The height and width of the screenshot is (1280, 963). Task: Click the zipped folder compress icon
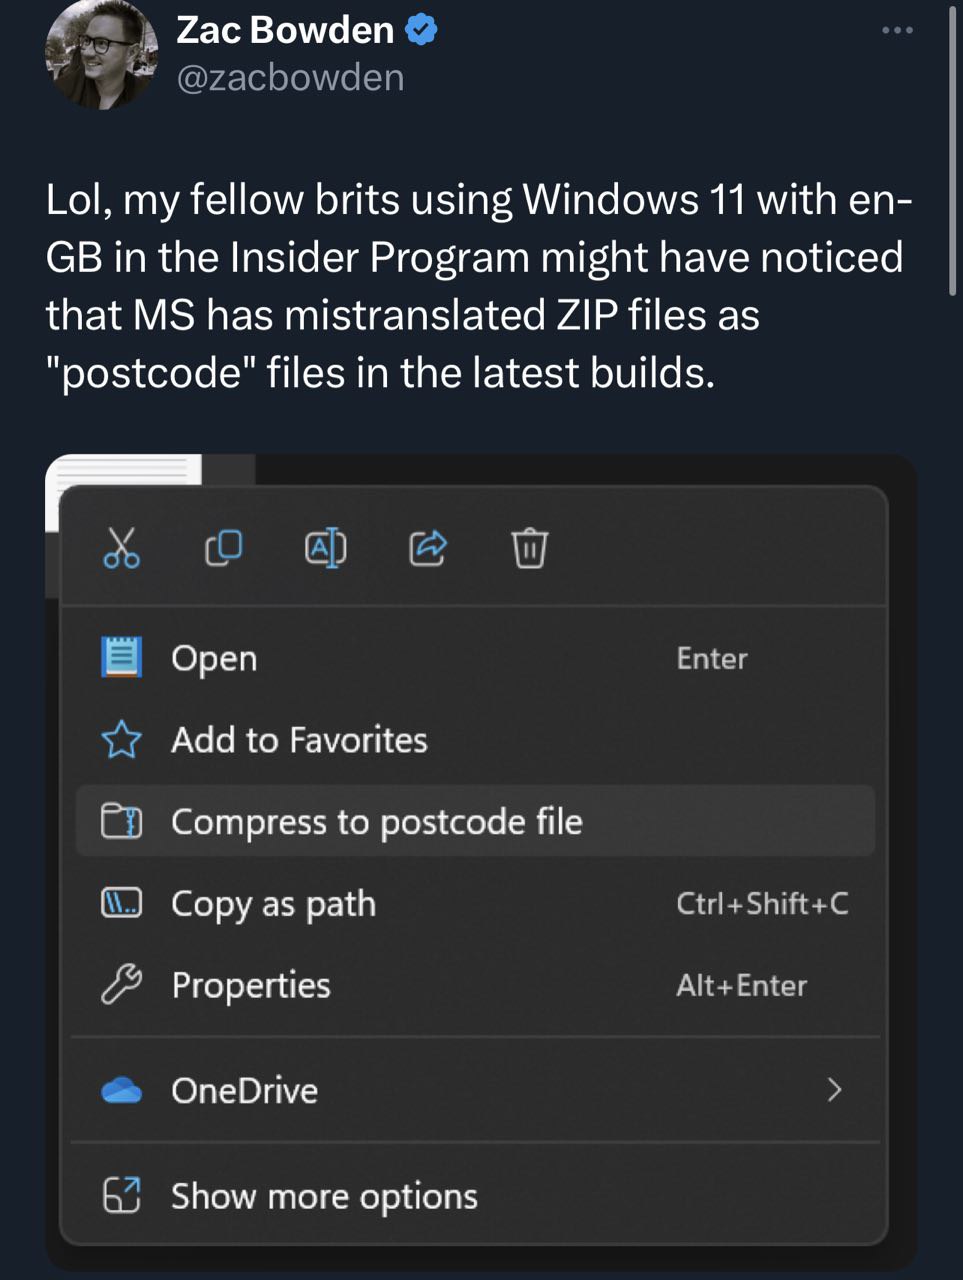(x=122, y=822)
